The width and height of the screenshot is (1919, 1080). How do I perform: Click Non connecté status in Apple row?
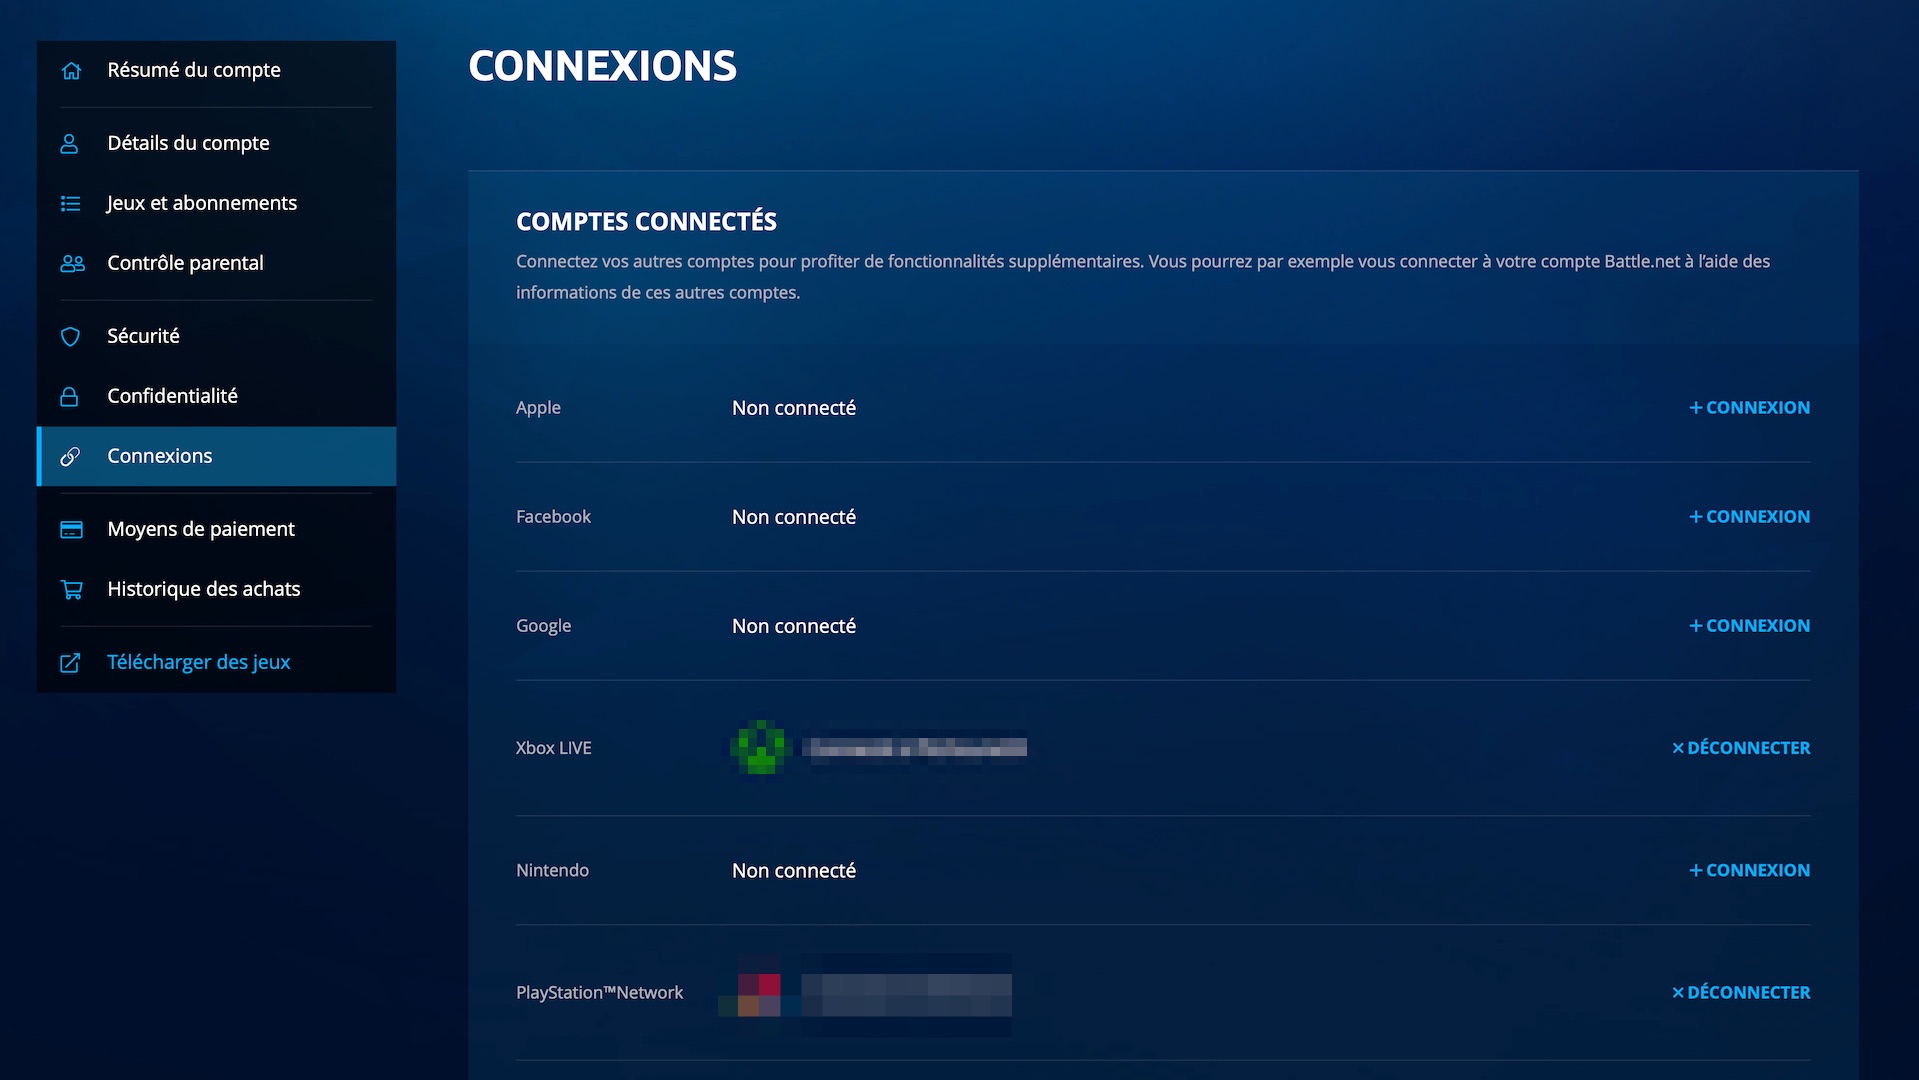[x=794, y=408]
